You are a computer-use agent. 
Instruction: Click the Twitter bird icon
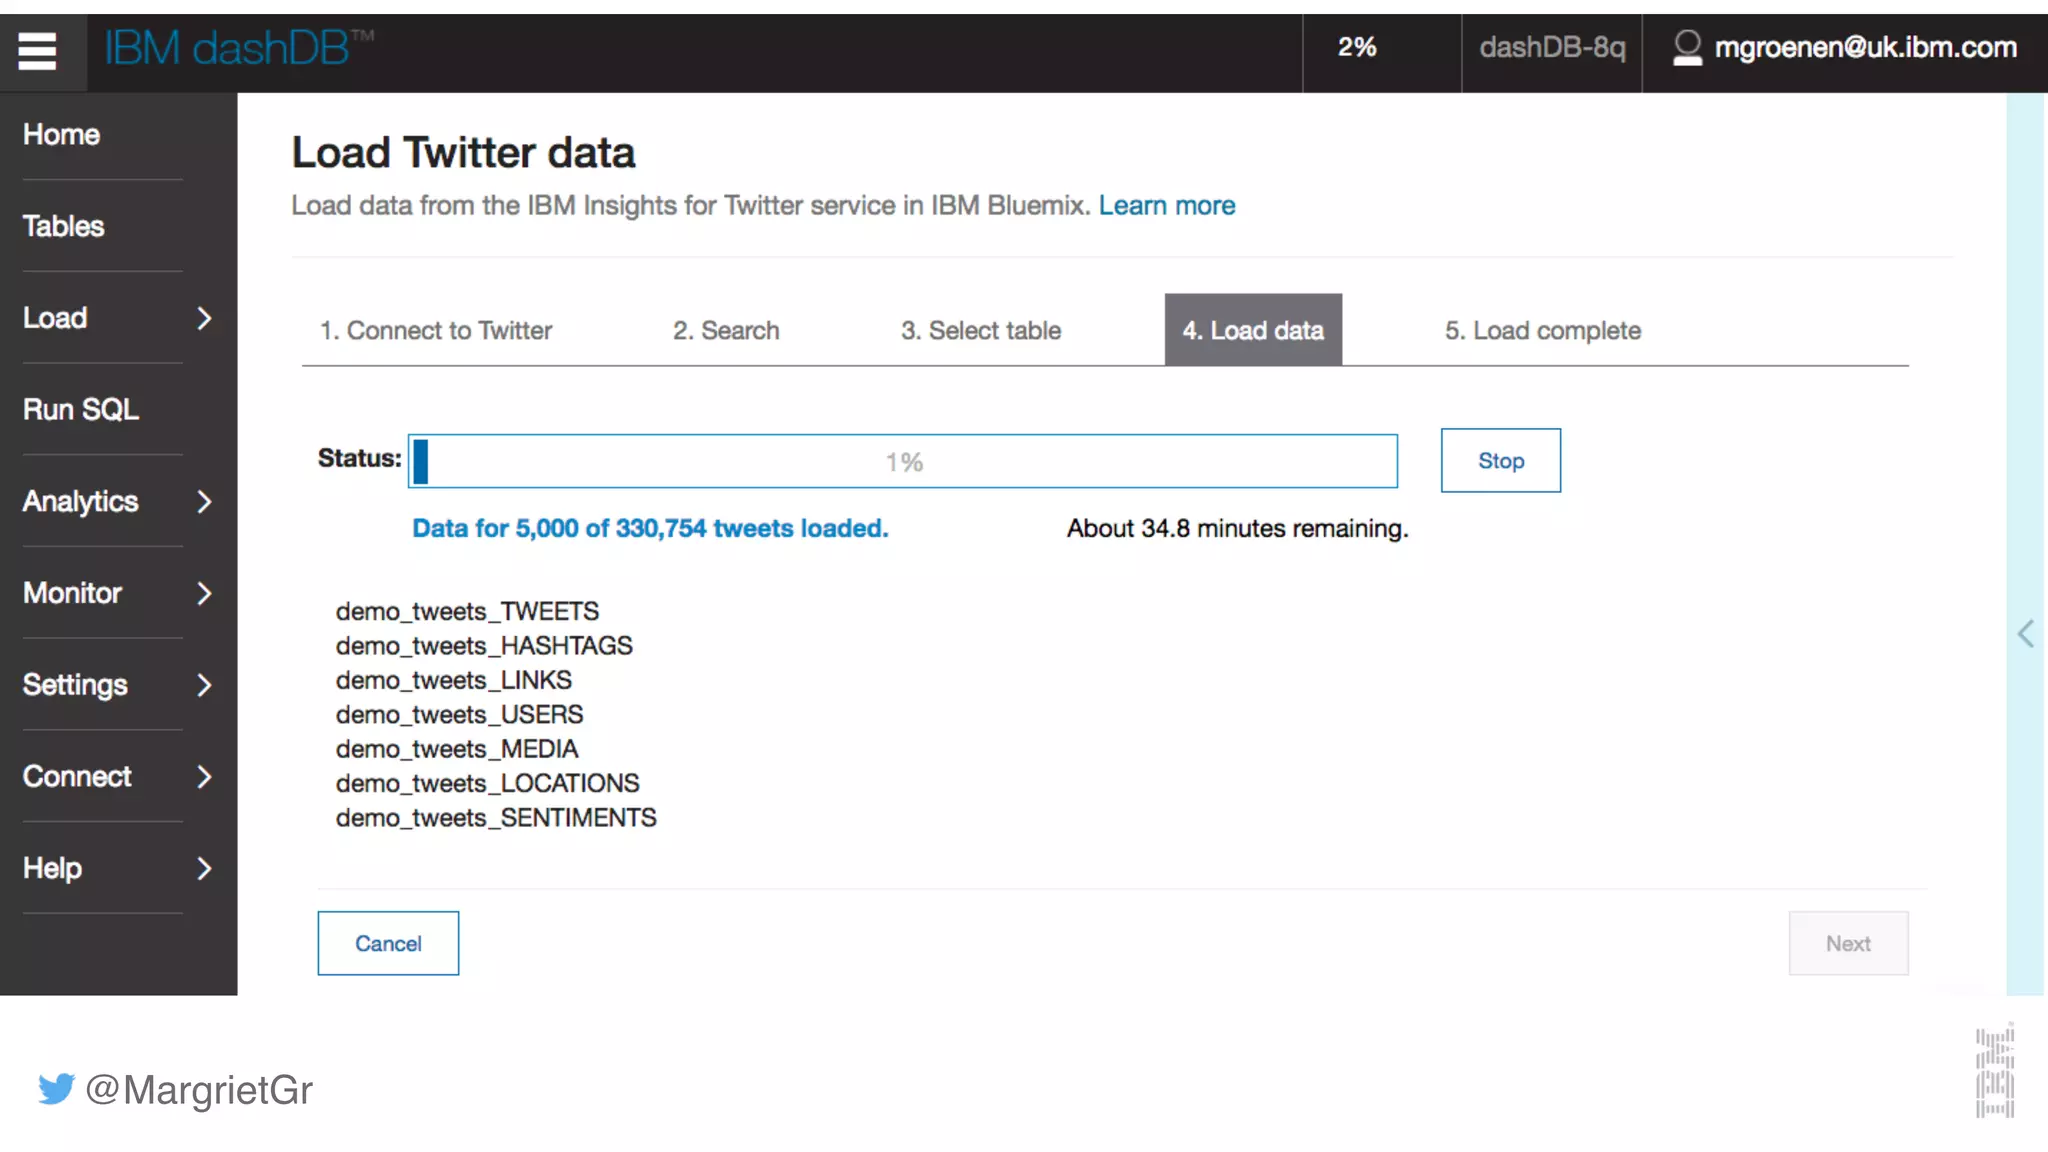(57, 1089)
